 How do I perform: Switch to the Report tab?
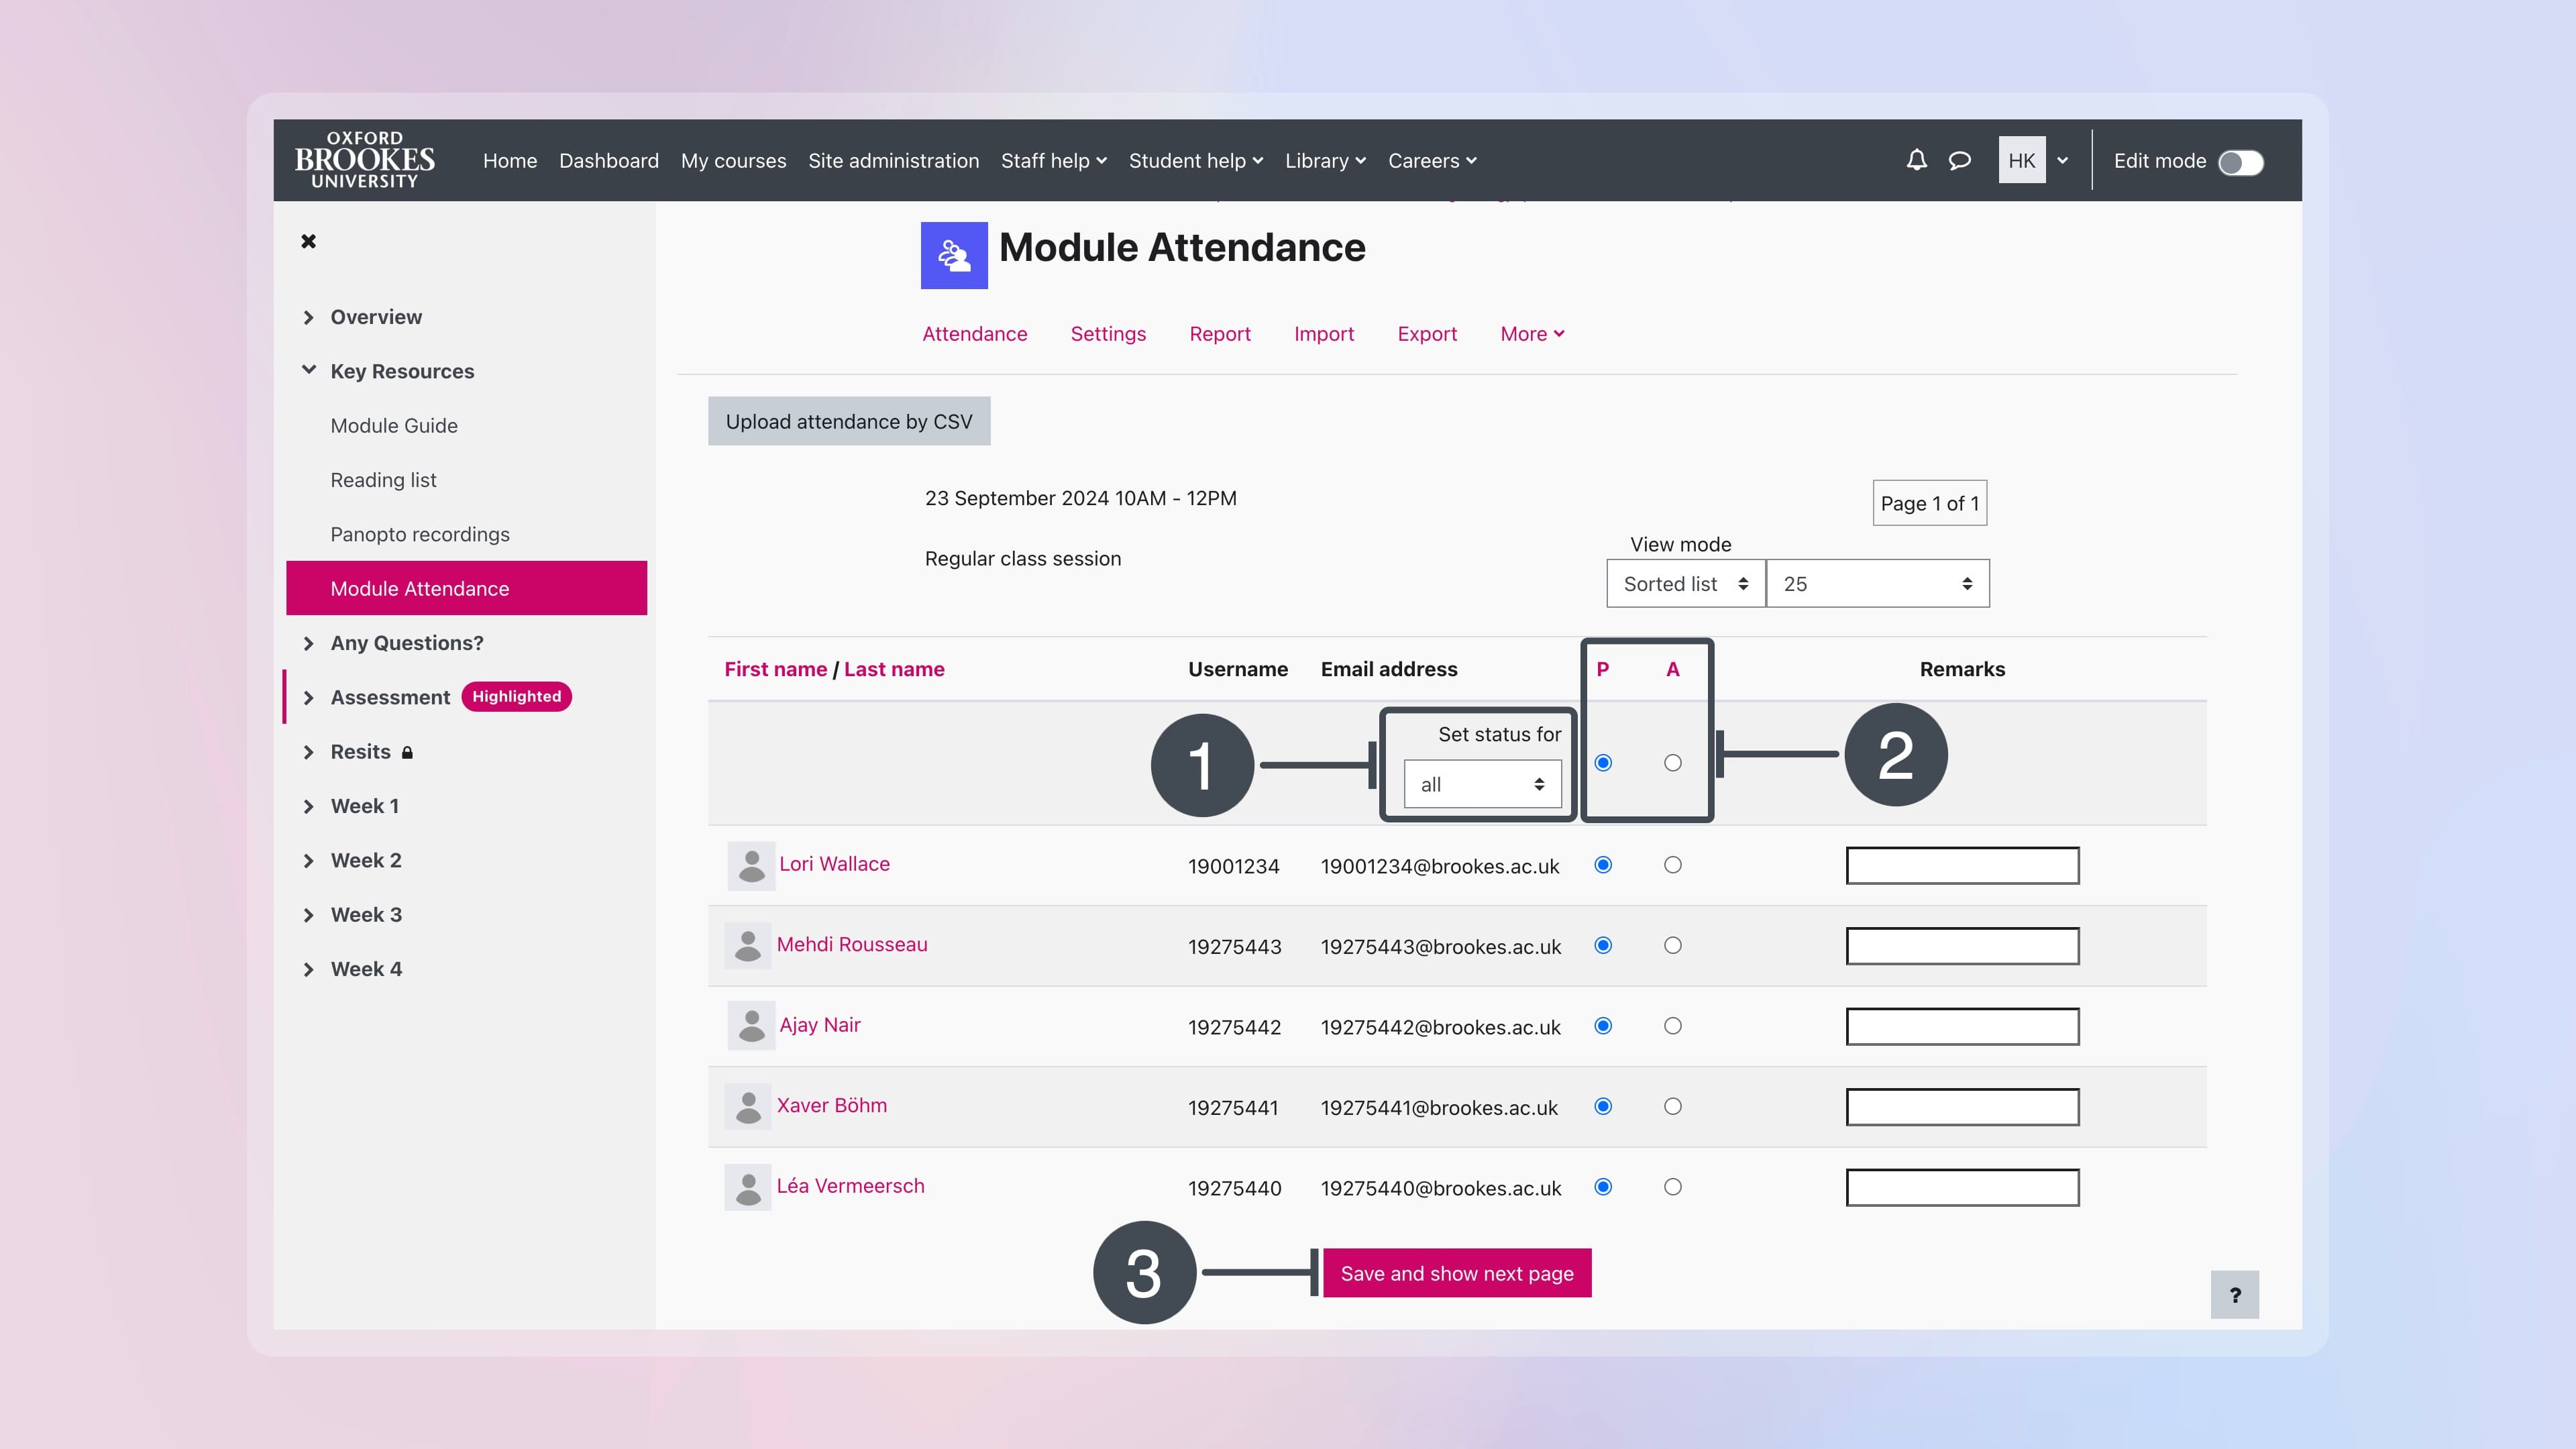tap(1220, 334)
